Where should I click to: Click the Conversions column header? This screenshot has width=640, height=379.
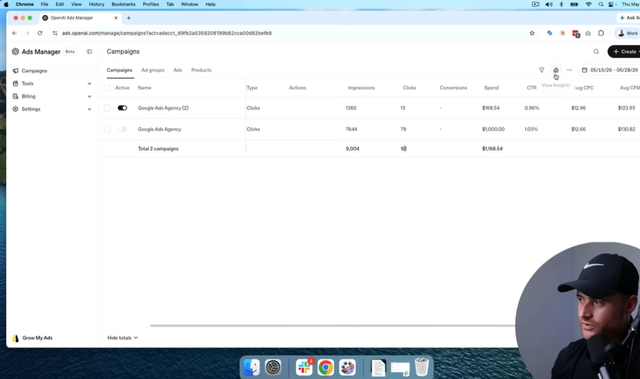(453, 88)
